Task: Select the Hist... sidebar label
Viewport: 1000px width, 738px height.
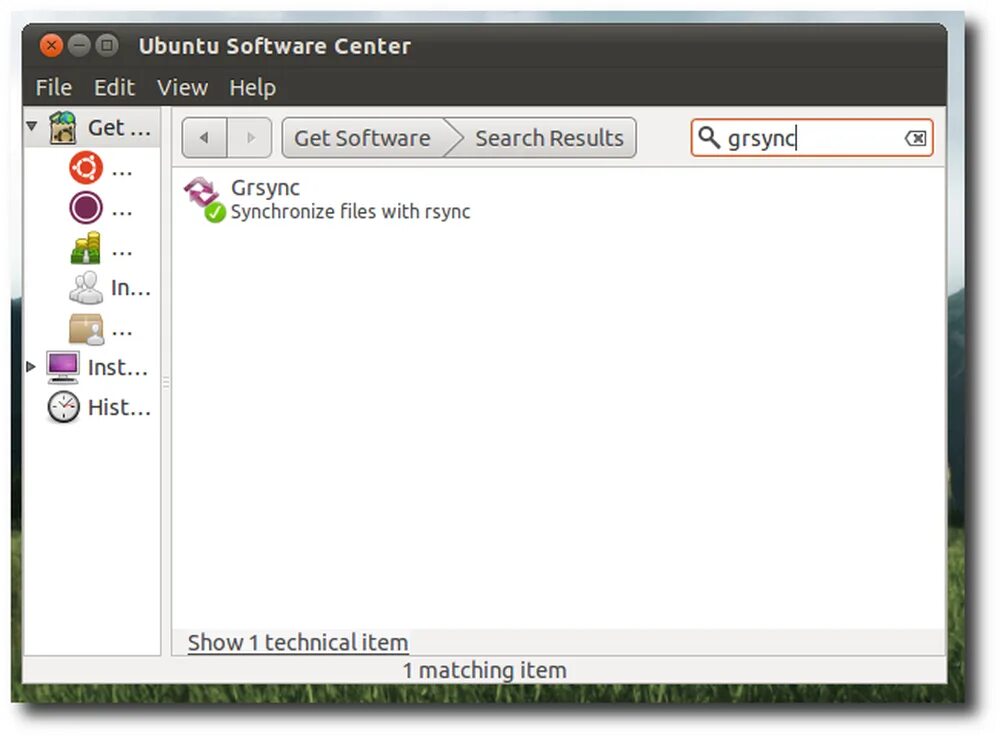Action: pos(119,407)
